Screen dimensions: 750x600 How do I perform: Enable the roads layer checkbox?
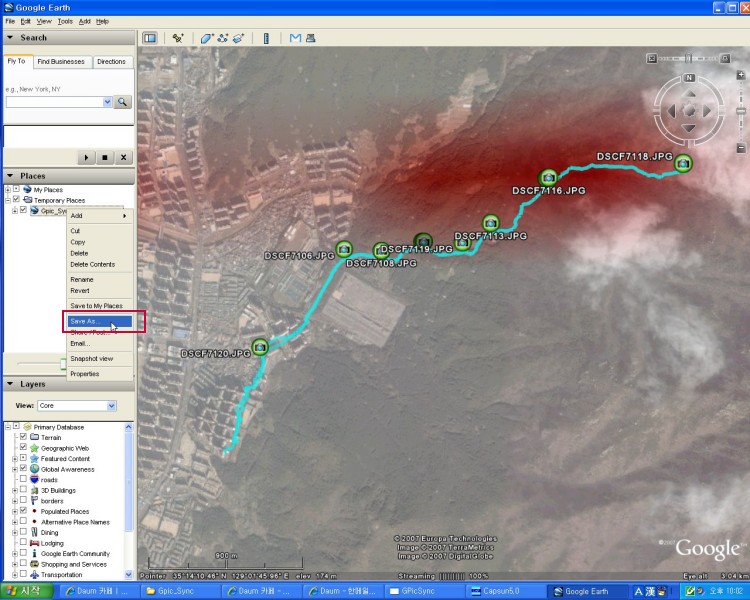point(23,479)
